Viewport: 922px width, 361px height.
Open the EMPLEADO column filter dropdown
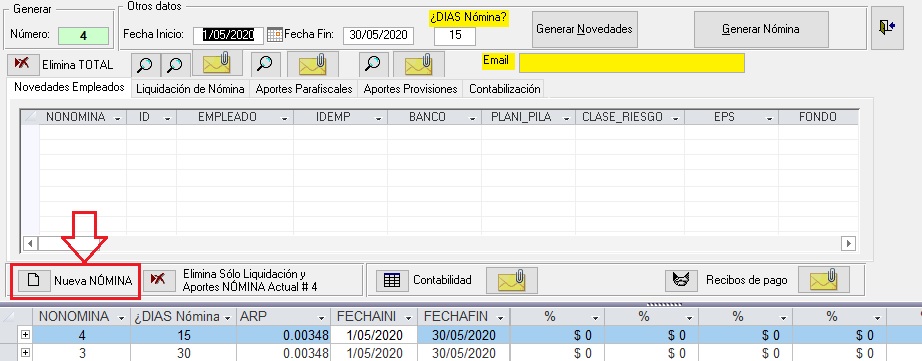pos(285,118)
